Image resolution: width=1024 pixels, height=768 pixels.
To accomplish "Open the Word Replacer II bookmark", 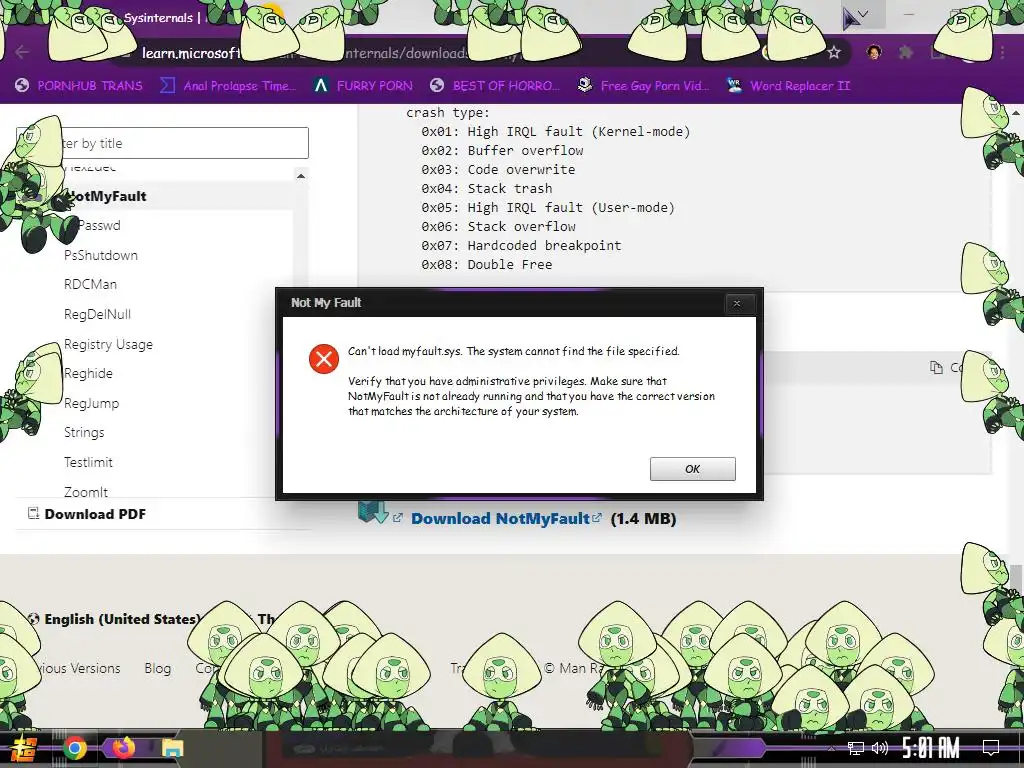I will (x=789, y=86).
